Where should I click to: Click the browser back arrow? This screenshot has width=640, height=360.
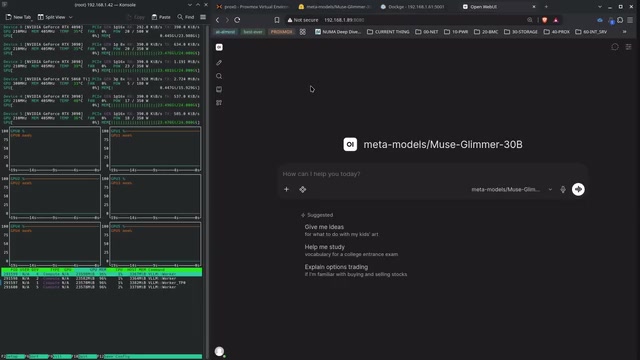tap(218, 20)
